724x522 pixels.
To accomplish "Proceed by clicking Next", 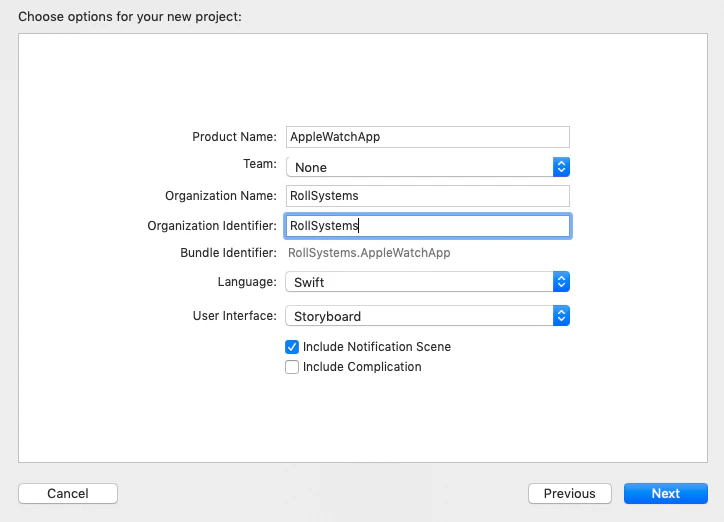I will (665, 493).
